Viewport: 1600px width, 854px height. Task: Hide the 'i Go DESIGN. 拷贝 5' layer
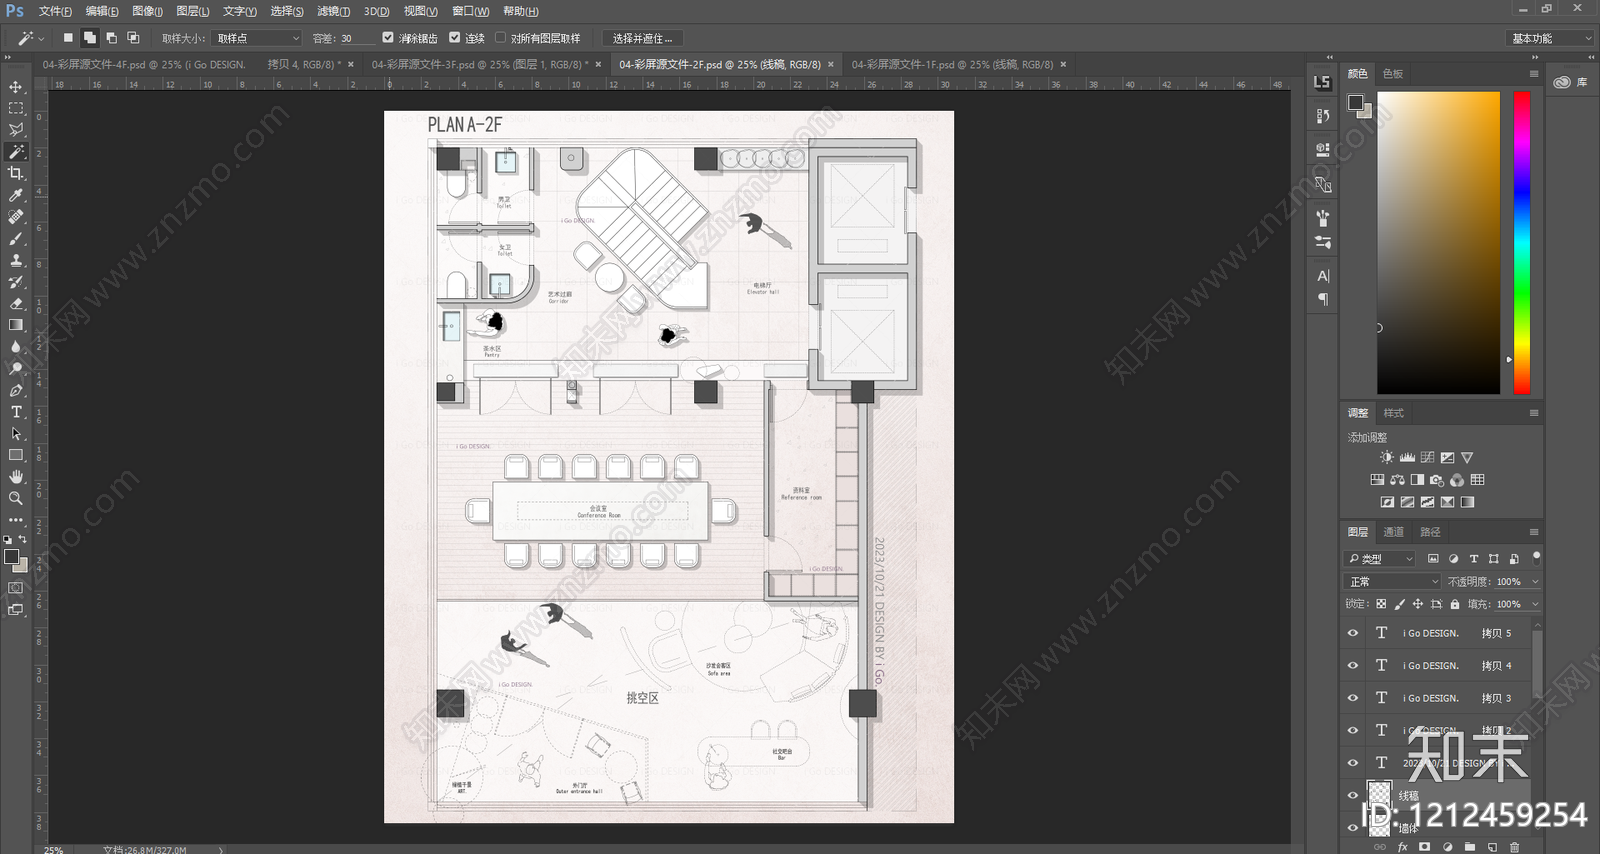(1353, 633)
